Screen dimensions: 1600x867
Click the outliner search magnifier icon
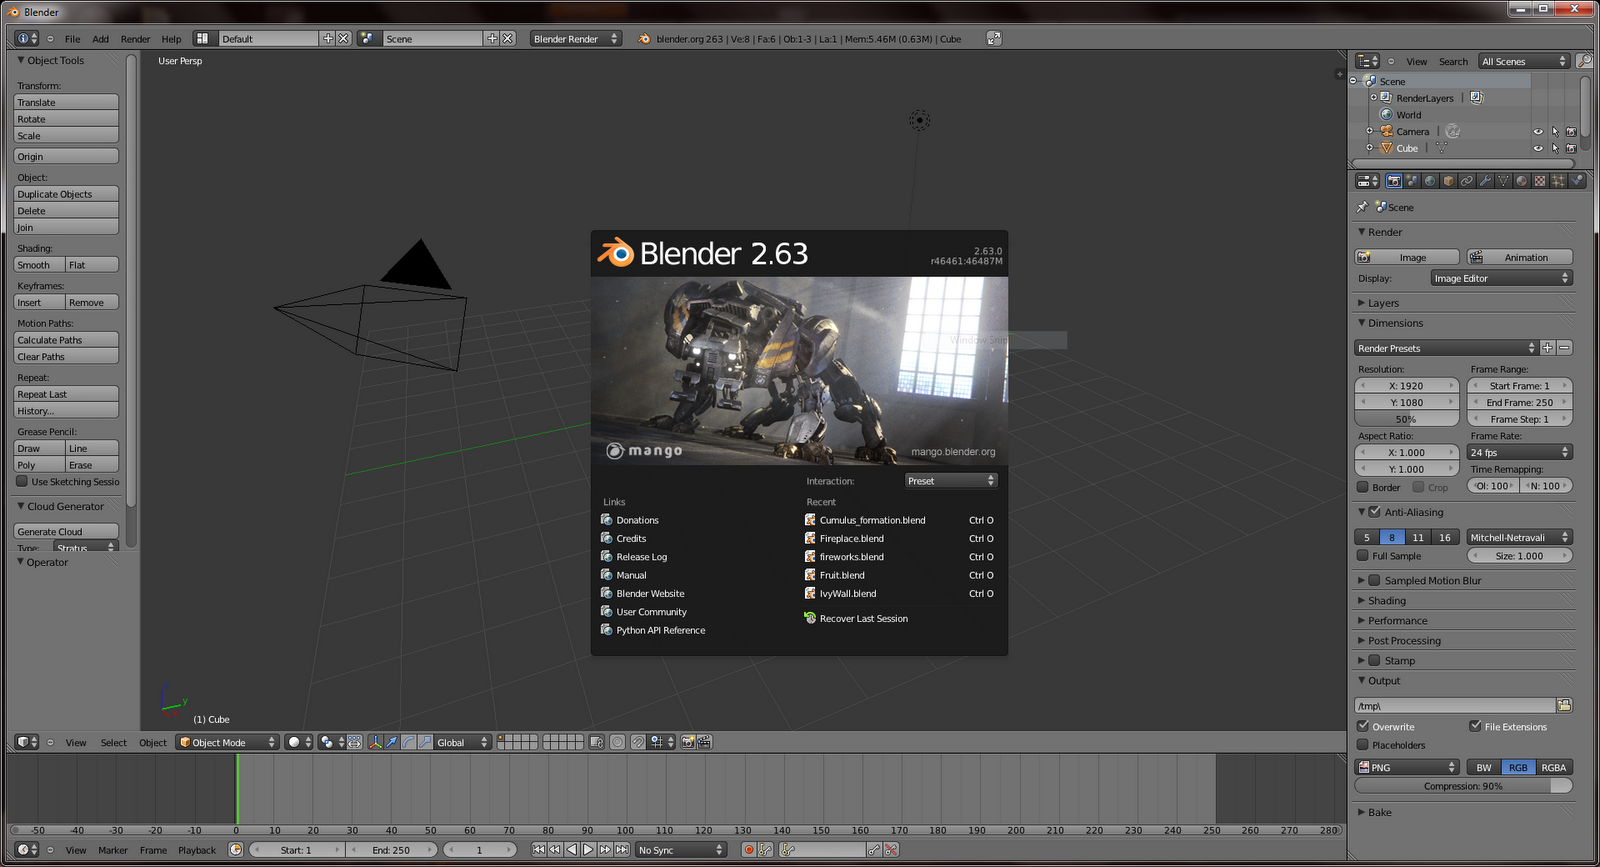coord(1584,61)
